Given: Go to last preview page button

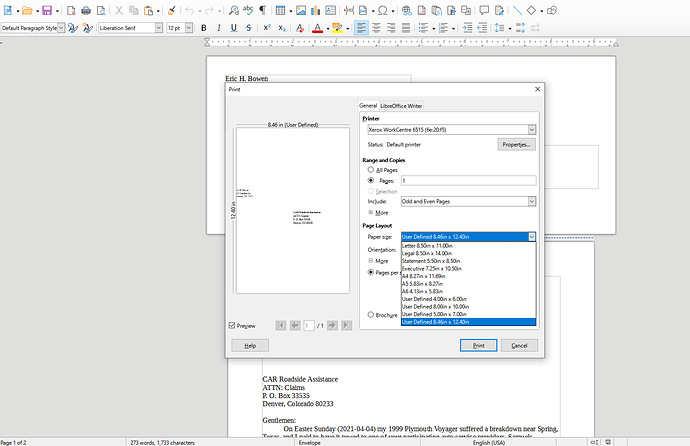Looking at the screenshot, I should tap(346, 325).
